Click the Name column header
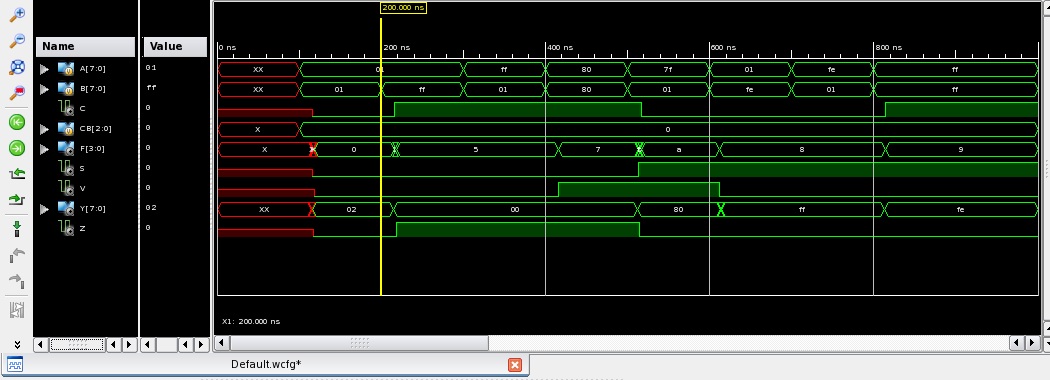Image resolution: width=1050 pixels, height=380 pixels. pos(86,46)
